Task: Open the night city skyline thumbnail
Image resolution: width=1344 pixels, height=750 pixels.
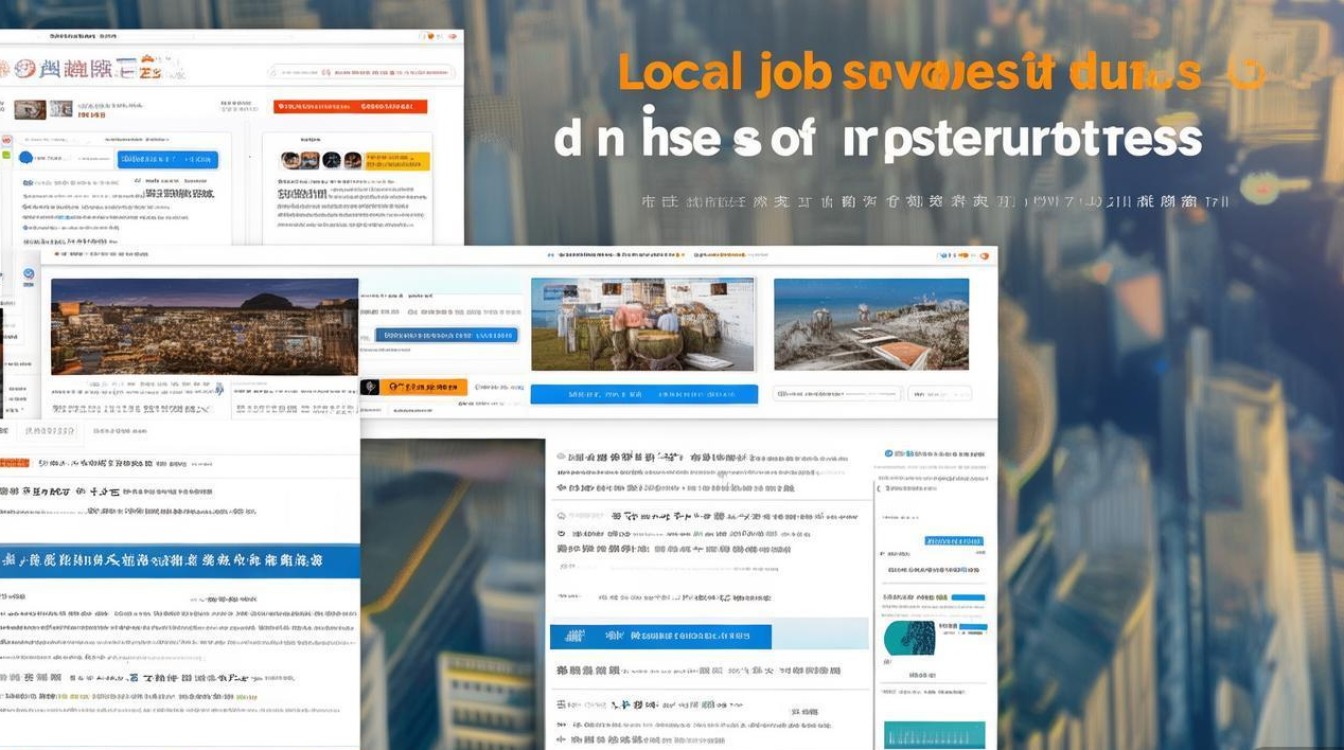Action: [204, 326]
